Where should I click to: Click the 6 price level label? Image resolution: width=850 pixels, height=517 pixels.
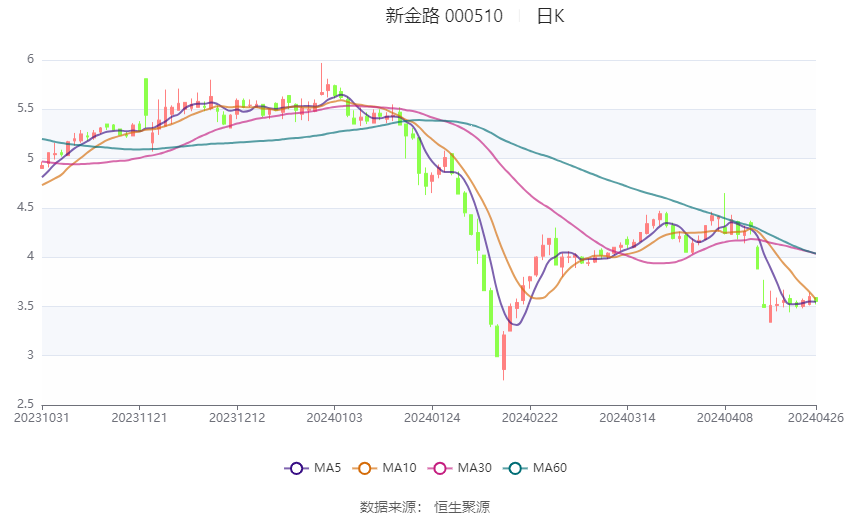pos(31,60)
